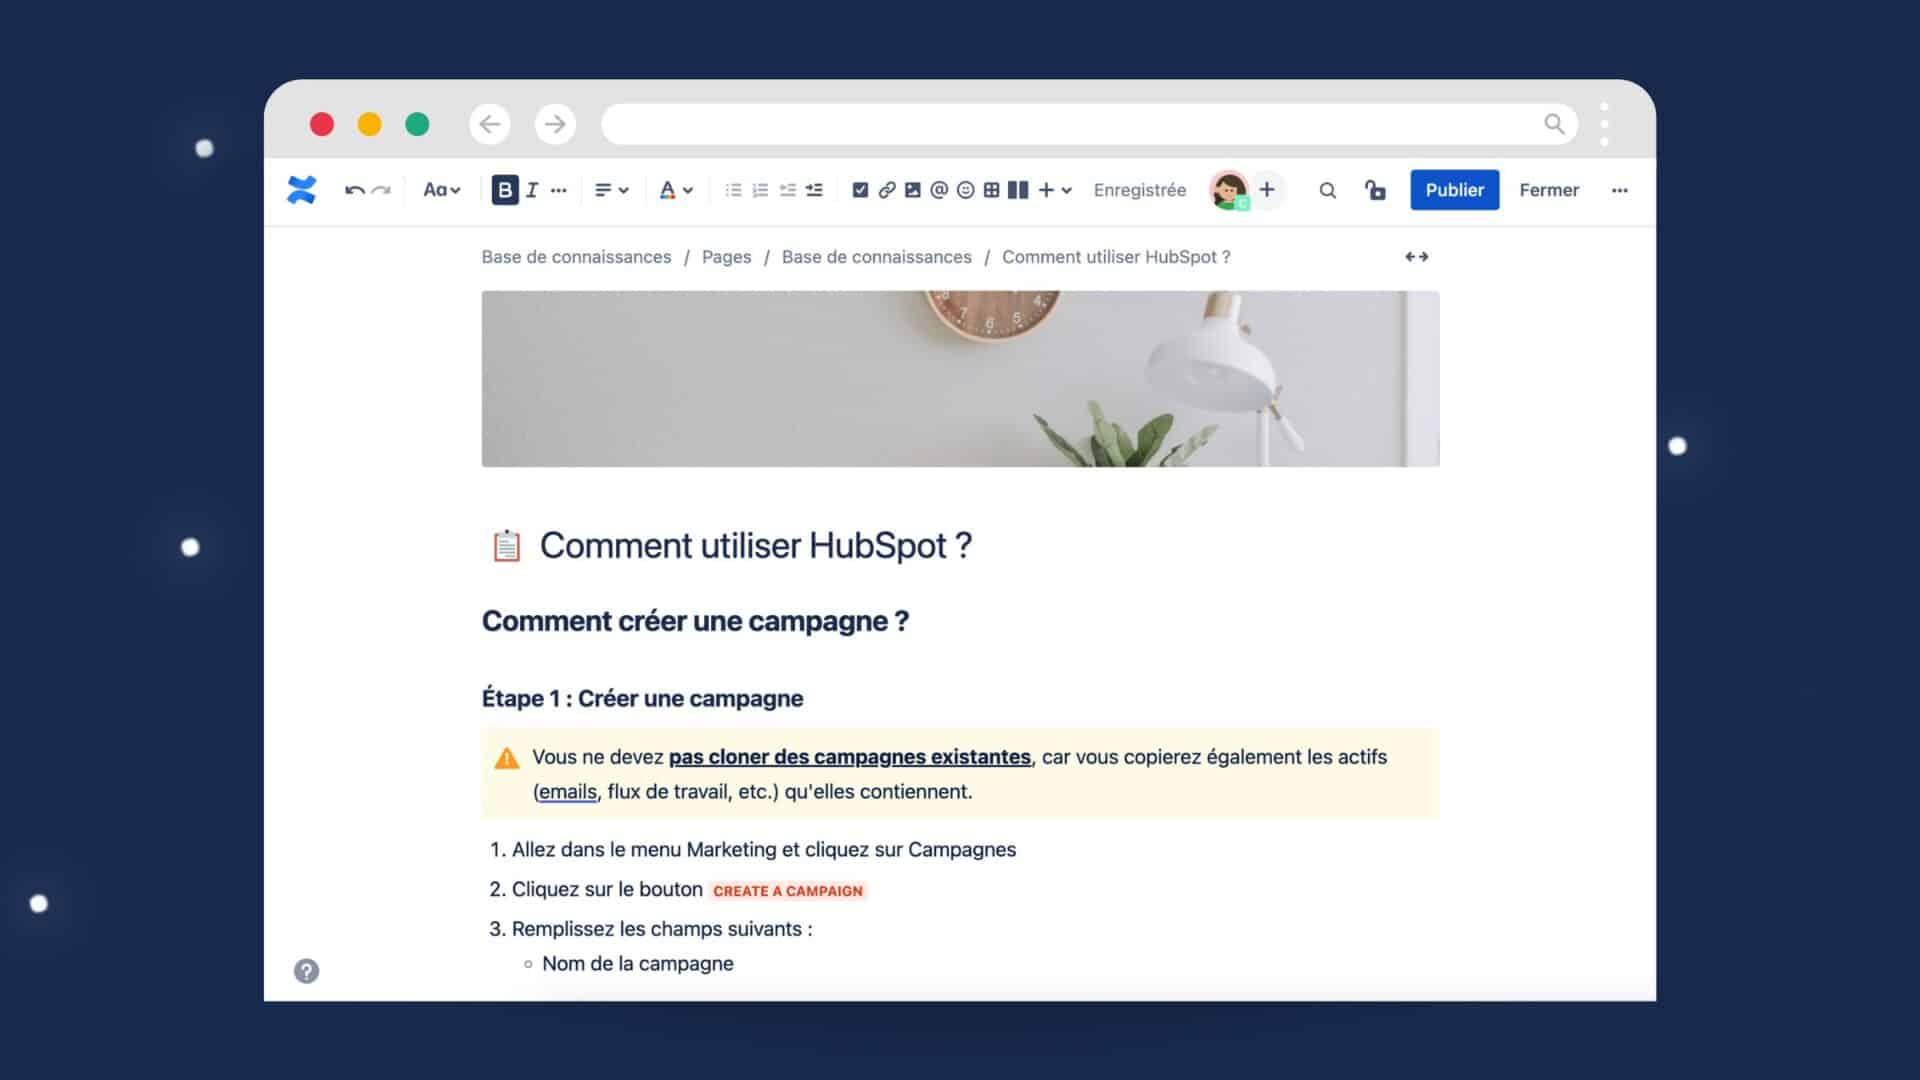
Task: Toggle page width arrows
Action: 1416,257
